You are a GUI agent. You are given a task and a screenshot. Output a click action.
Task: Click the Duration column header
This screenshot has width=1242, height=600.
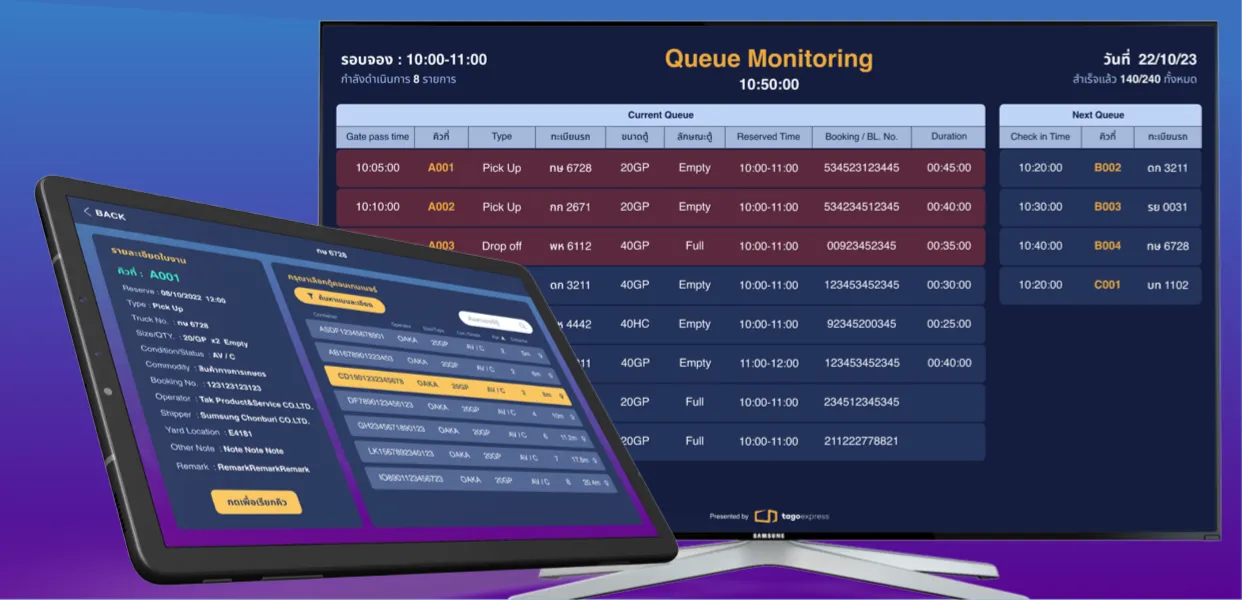[x=948, y=137]
